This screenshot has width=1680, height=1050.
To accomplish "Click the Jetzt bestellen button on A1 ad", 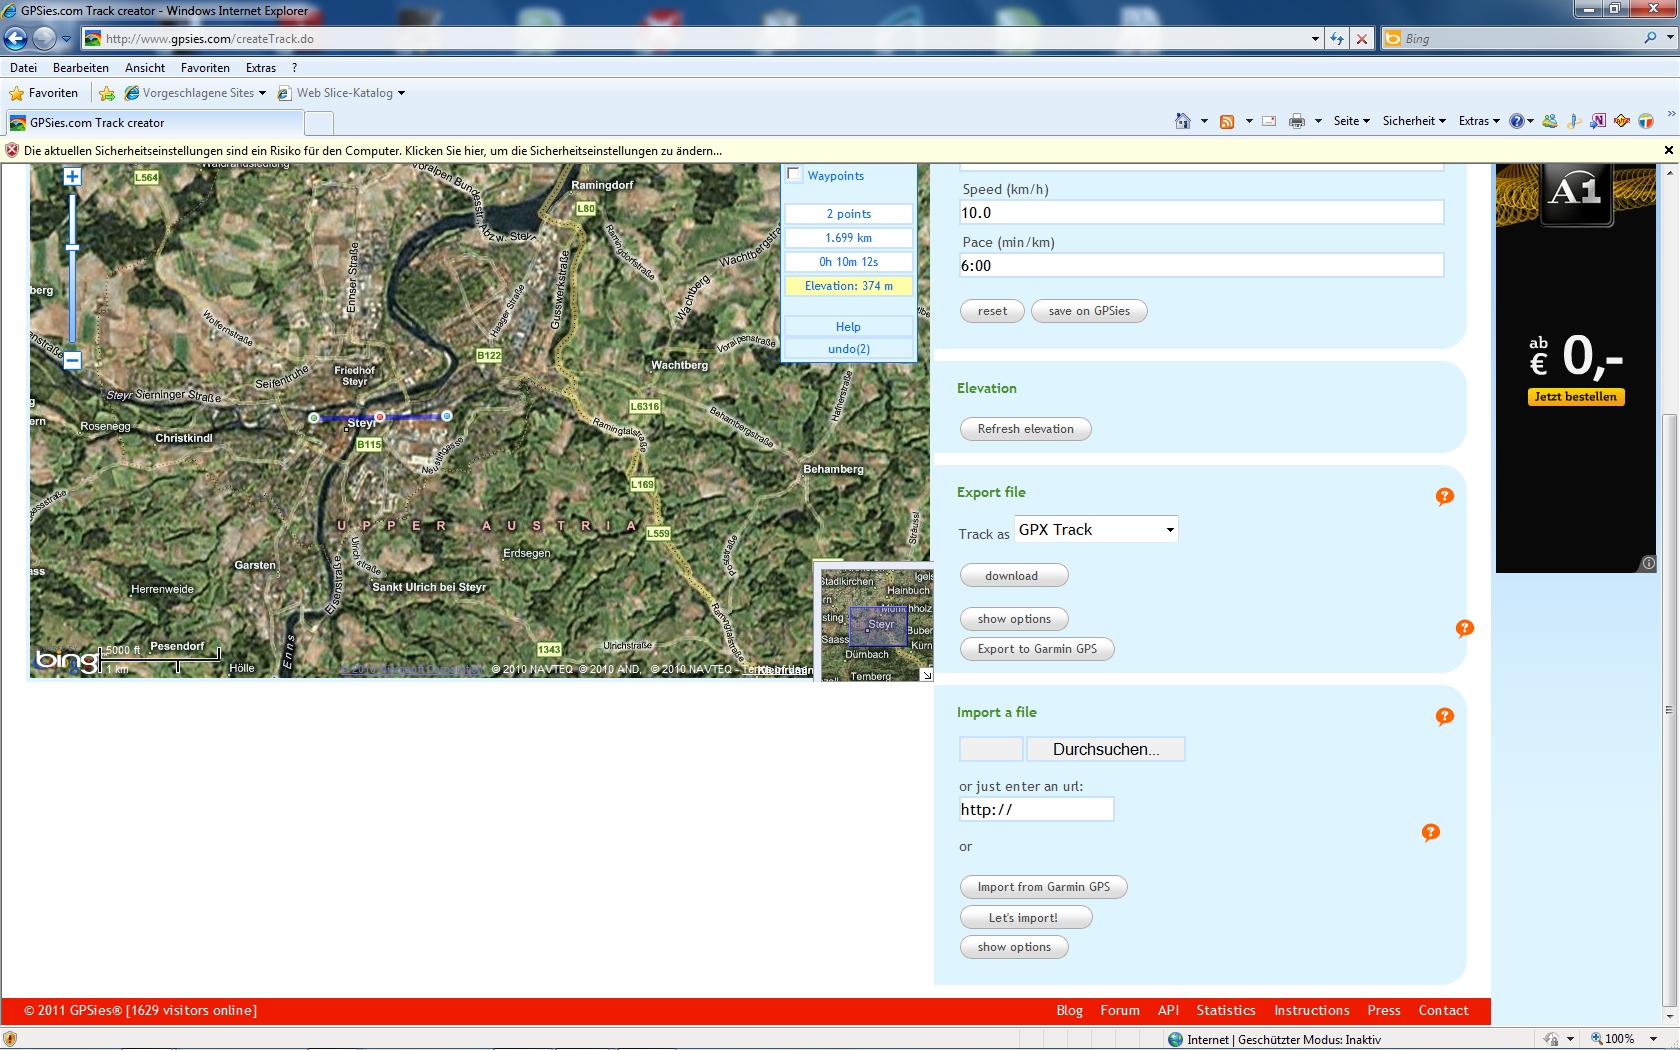I will [1575, 397].
